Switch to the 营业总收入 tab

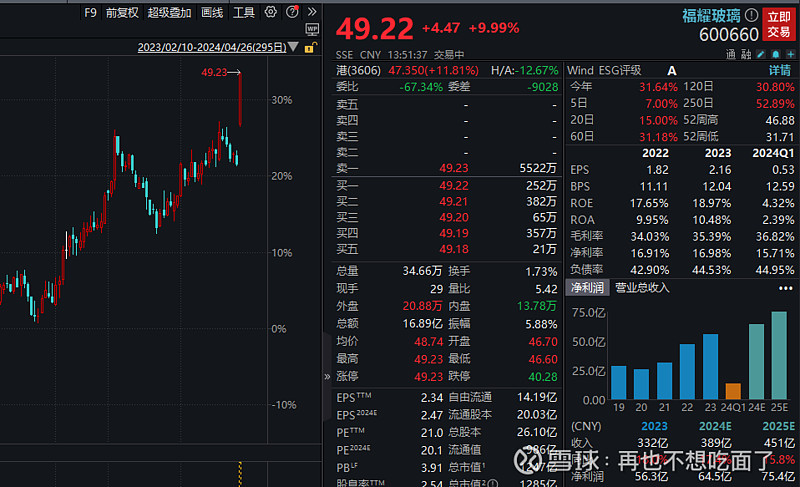(x=642, y=288)
